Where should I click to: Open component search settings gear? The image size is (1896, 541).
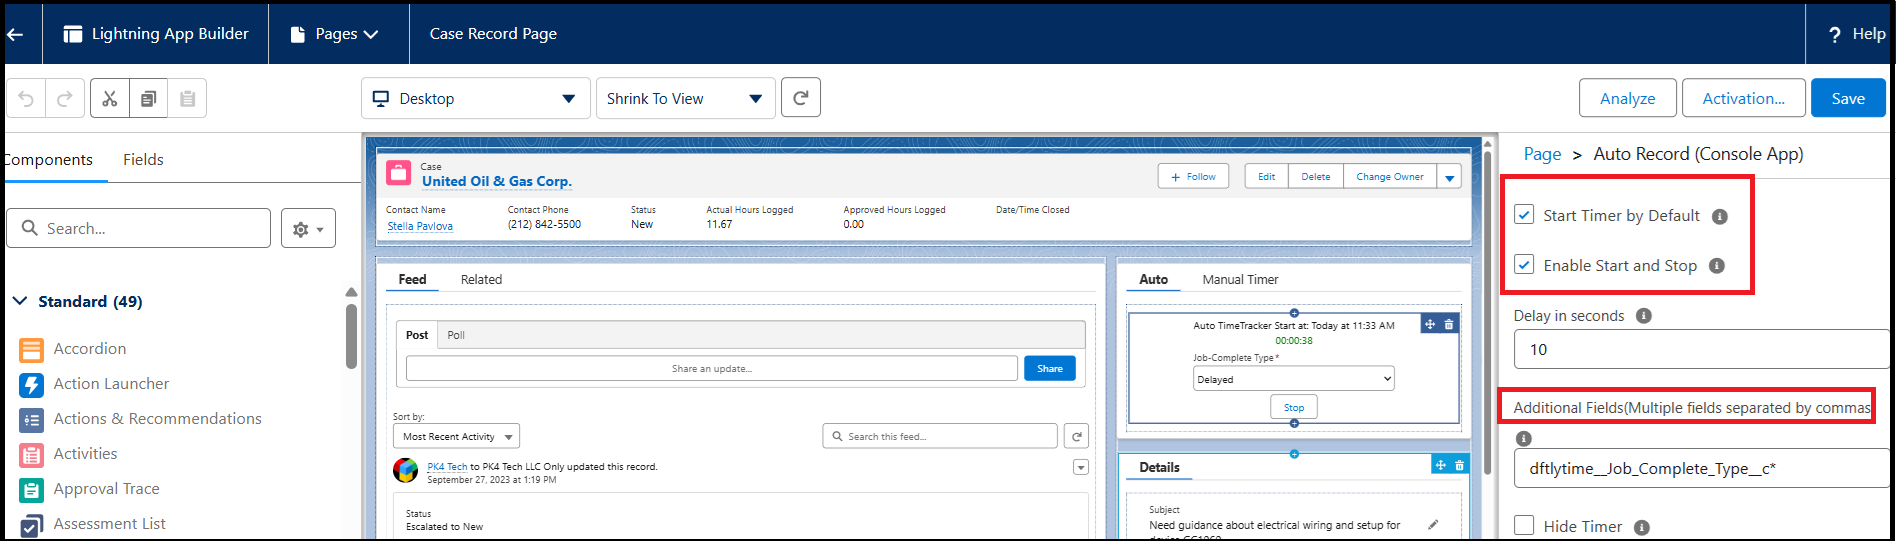308,229
